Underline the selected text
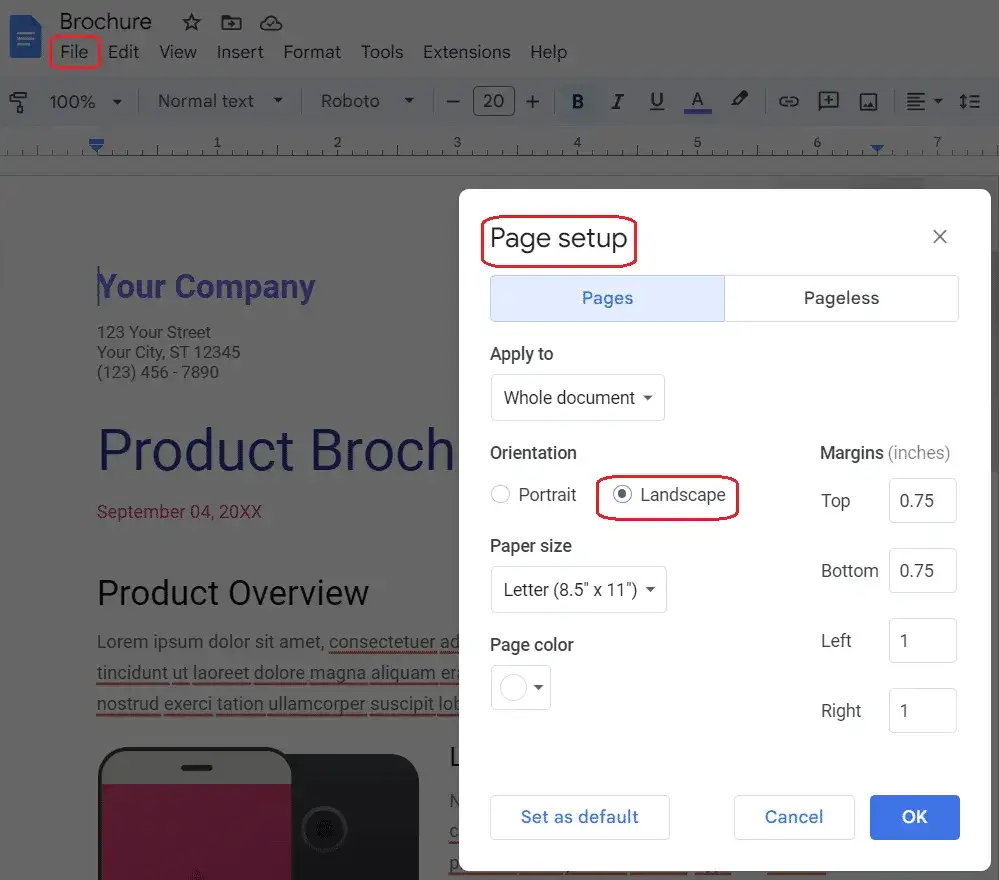The image size is (999, 880). (657, 101)
